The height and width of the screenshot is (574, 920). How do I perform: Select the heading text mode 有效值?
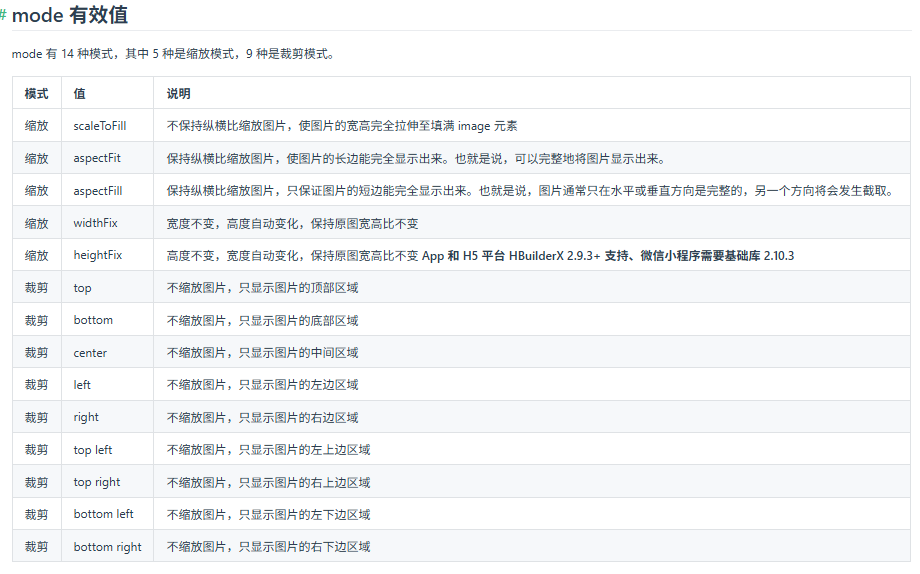[x=70, y=15]
